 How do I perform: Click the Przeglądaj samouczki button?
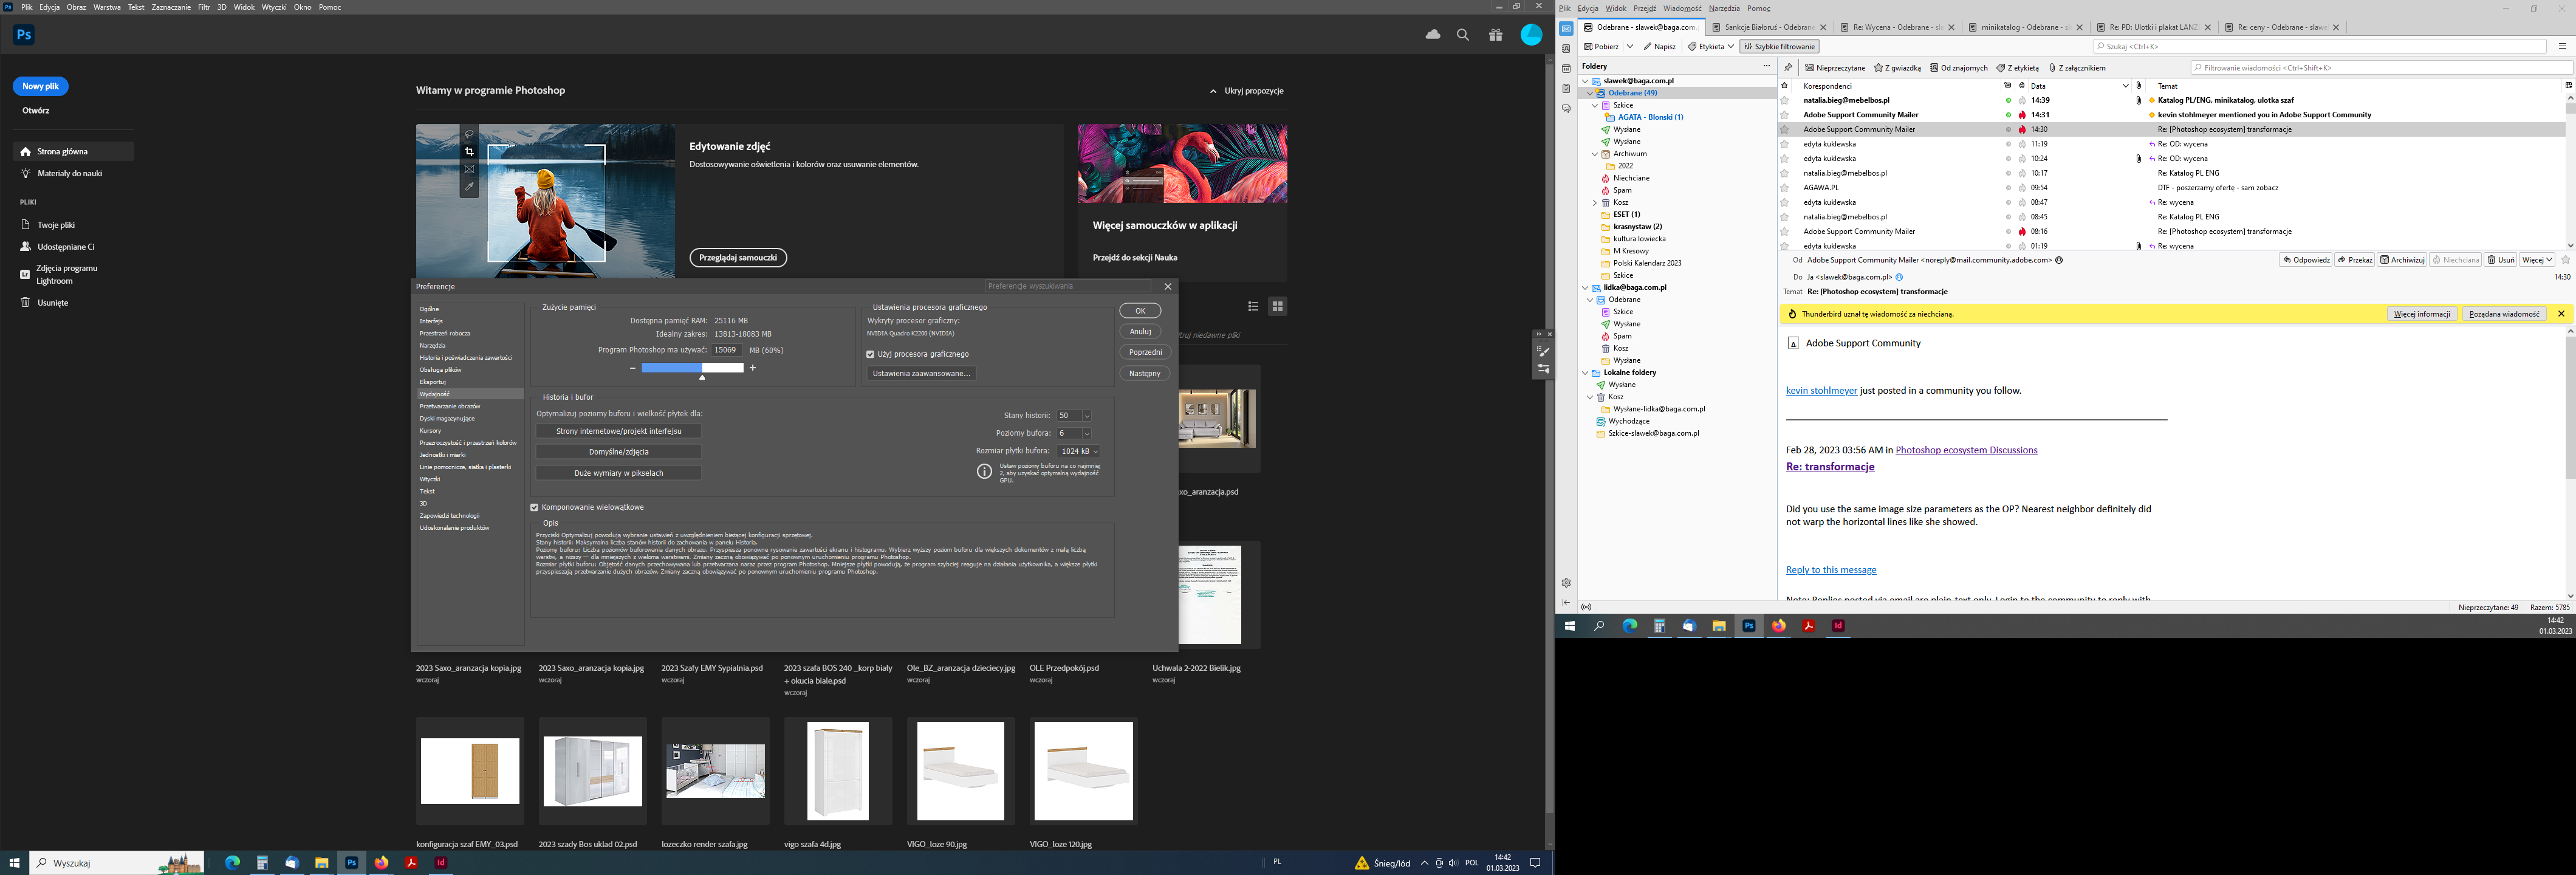pos(737,257)
